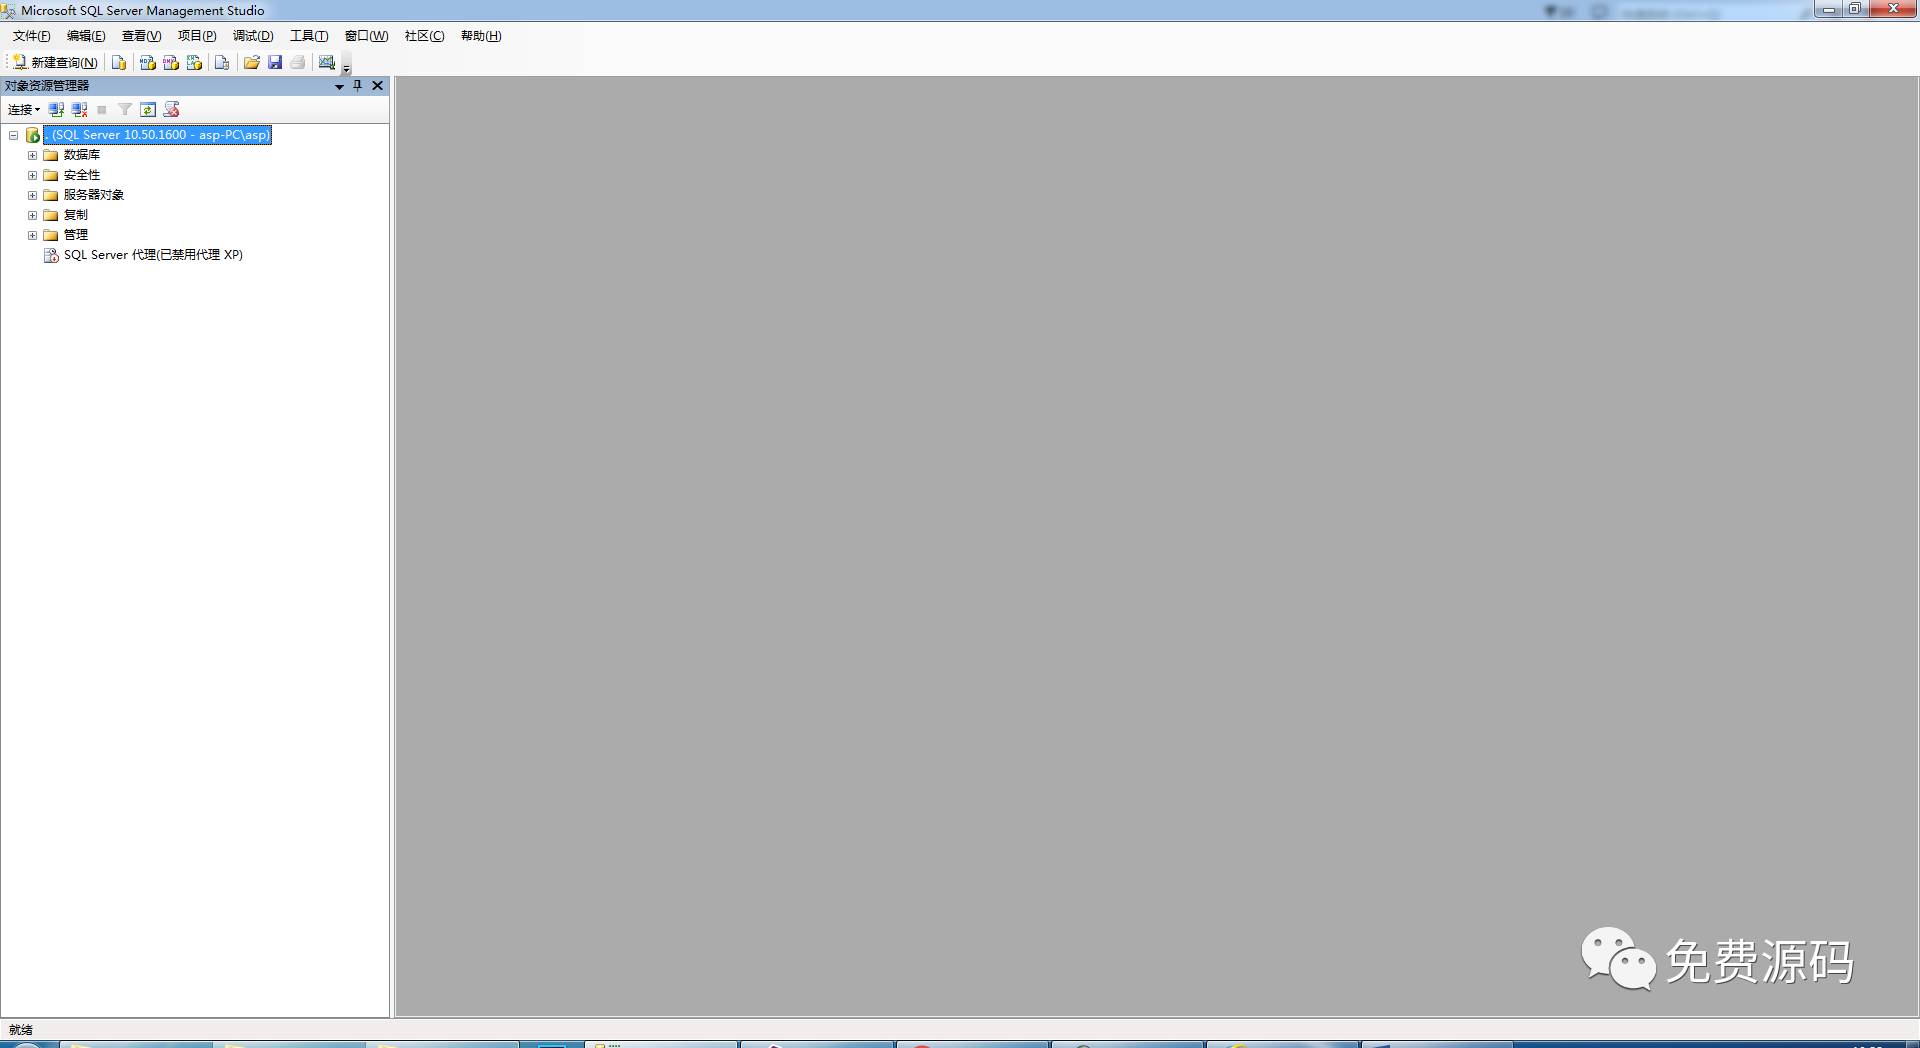This screenshot has height=1048, width=1920.
Task: Click the 安全性 folder icon
Action: [x=51, y=175]
